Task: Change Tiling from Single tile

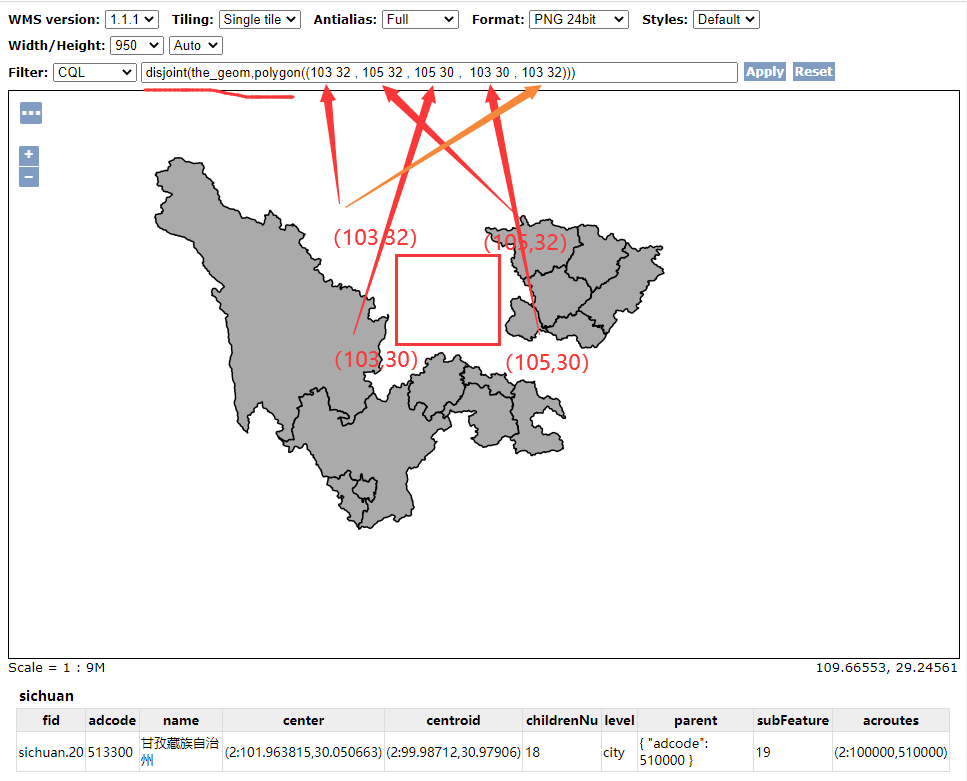Action: click(259, 18)
